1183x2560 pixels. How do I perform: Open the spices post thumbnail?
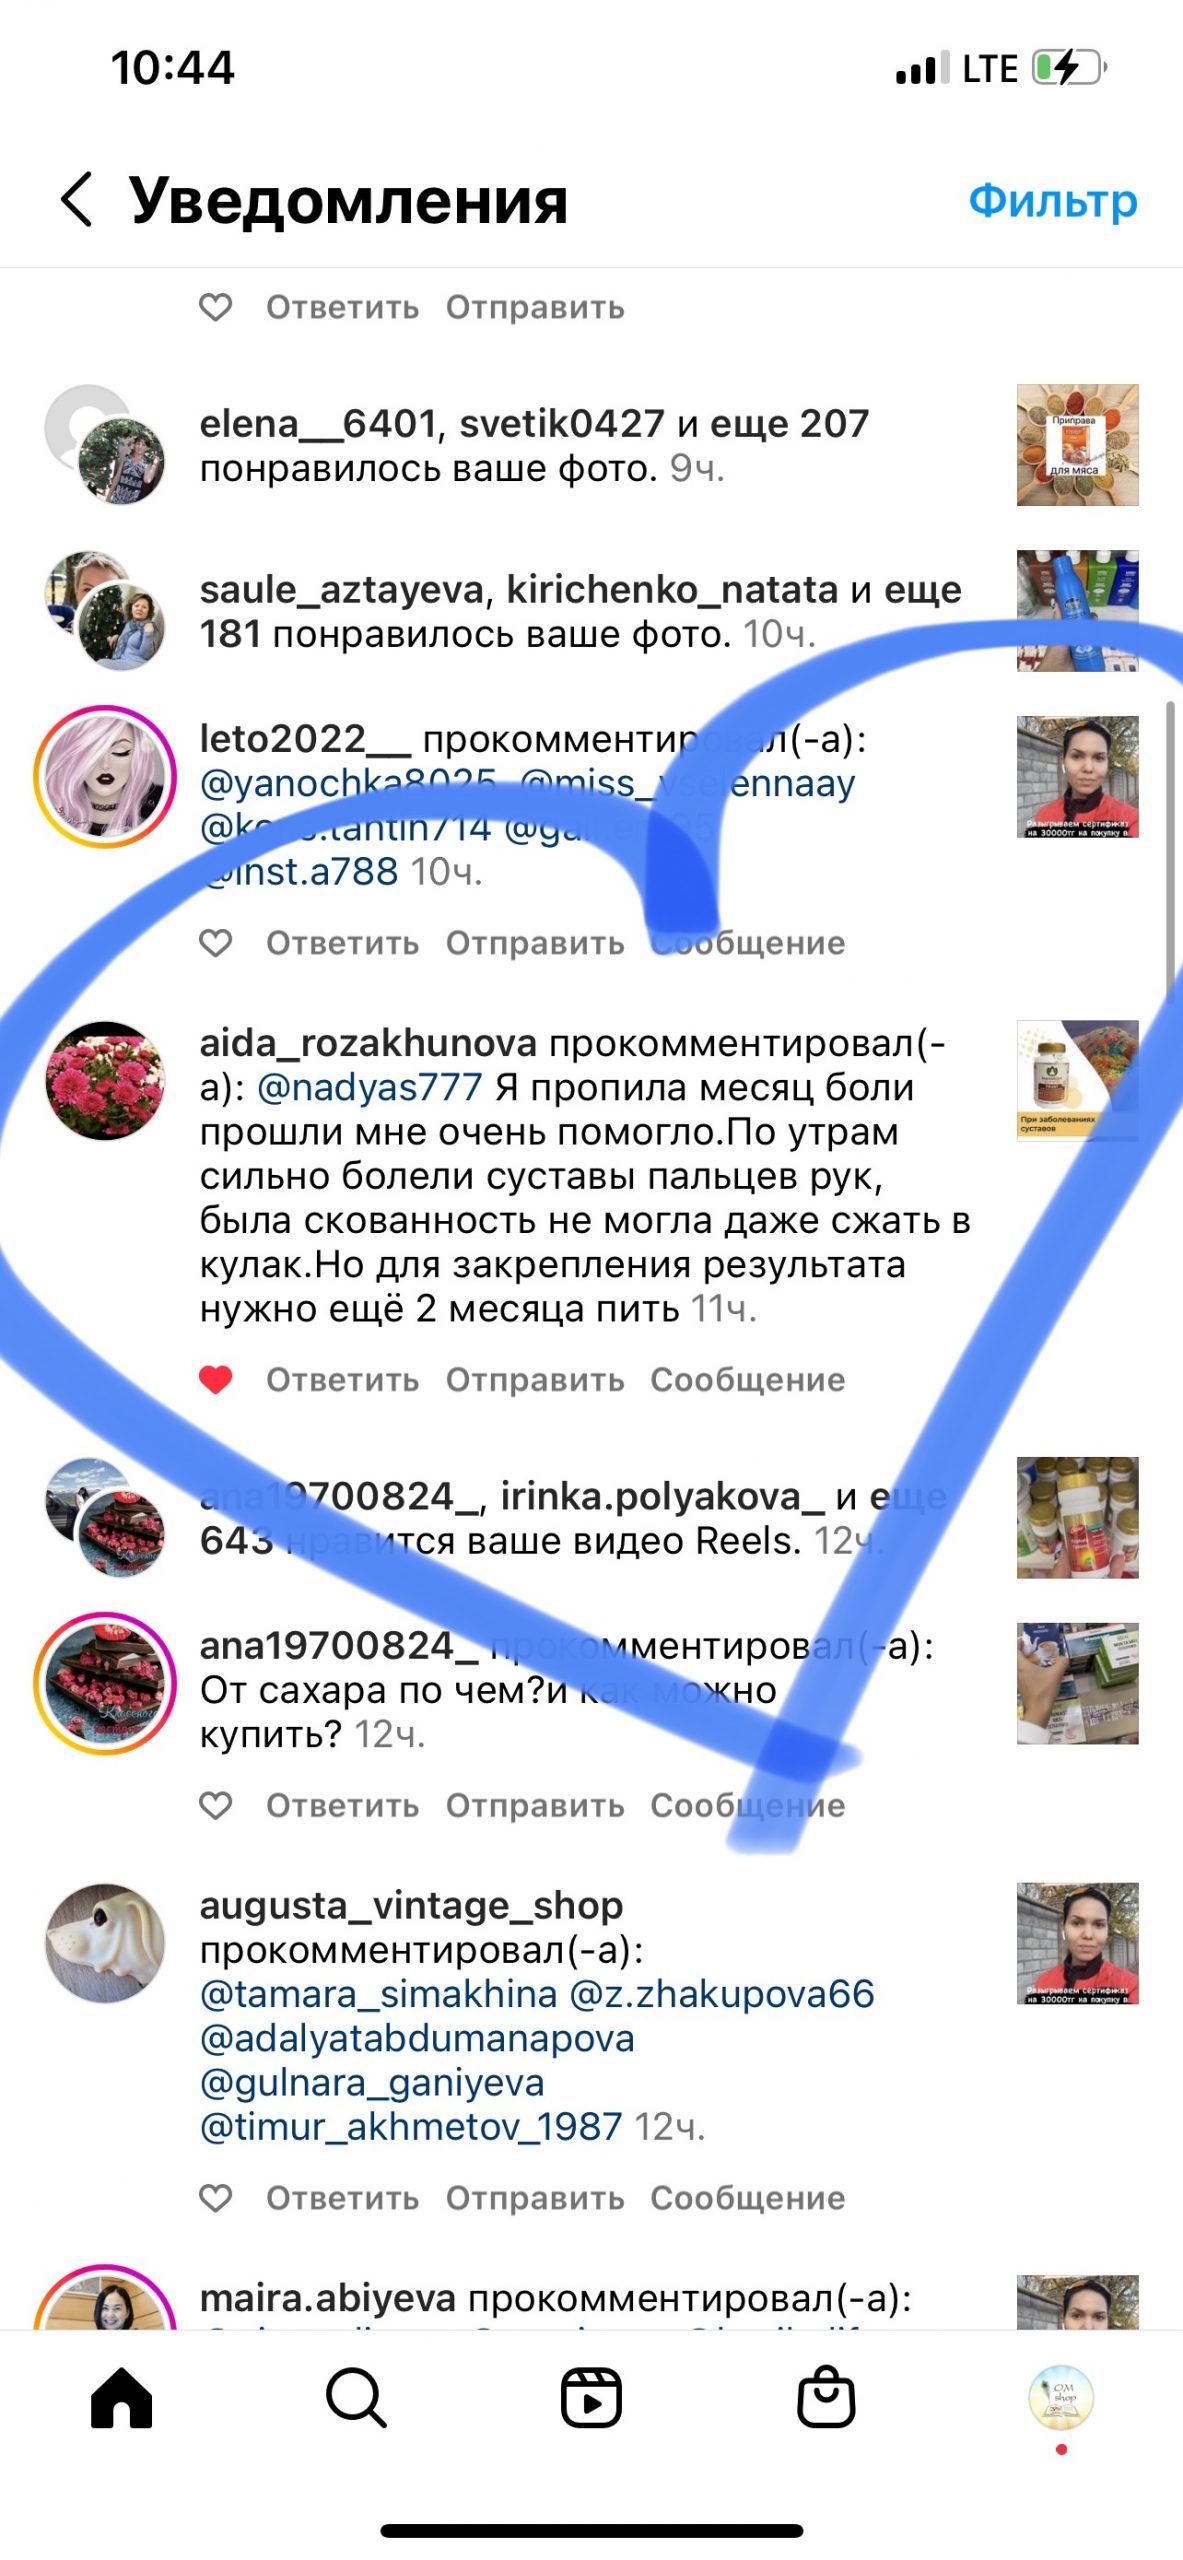[1078, 445]
